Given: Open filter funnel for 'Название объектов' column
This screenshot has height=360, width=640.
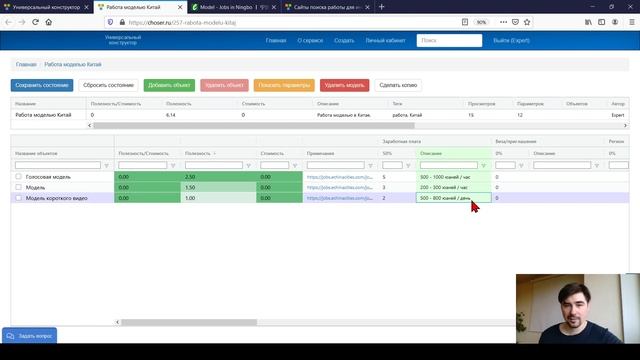Looking at the screenshot, I should [x=107, y=165].
